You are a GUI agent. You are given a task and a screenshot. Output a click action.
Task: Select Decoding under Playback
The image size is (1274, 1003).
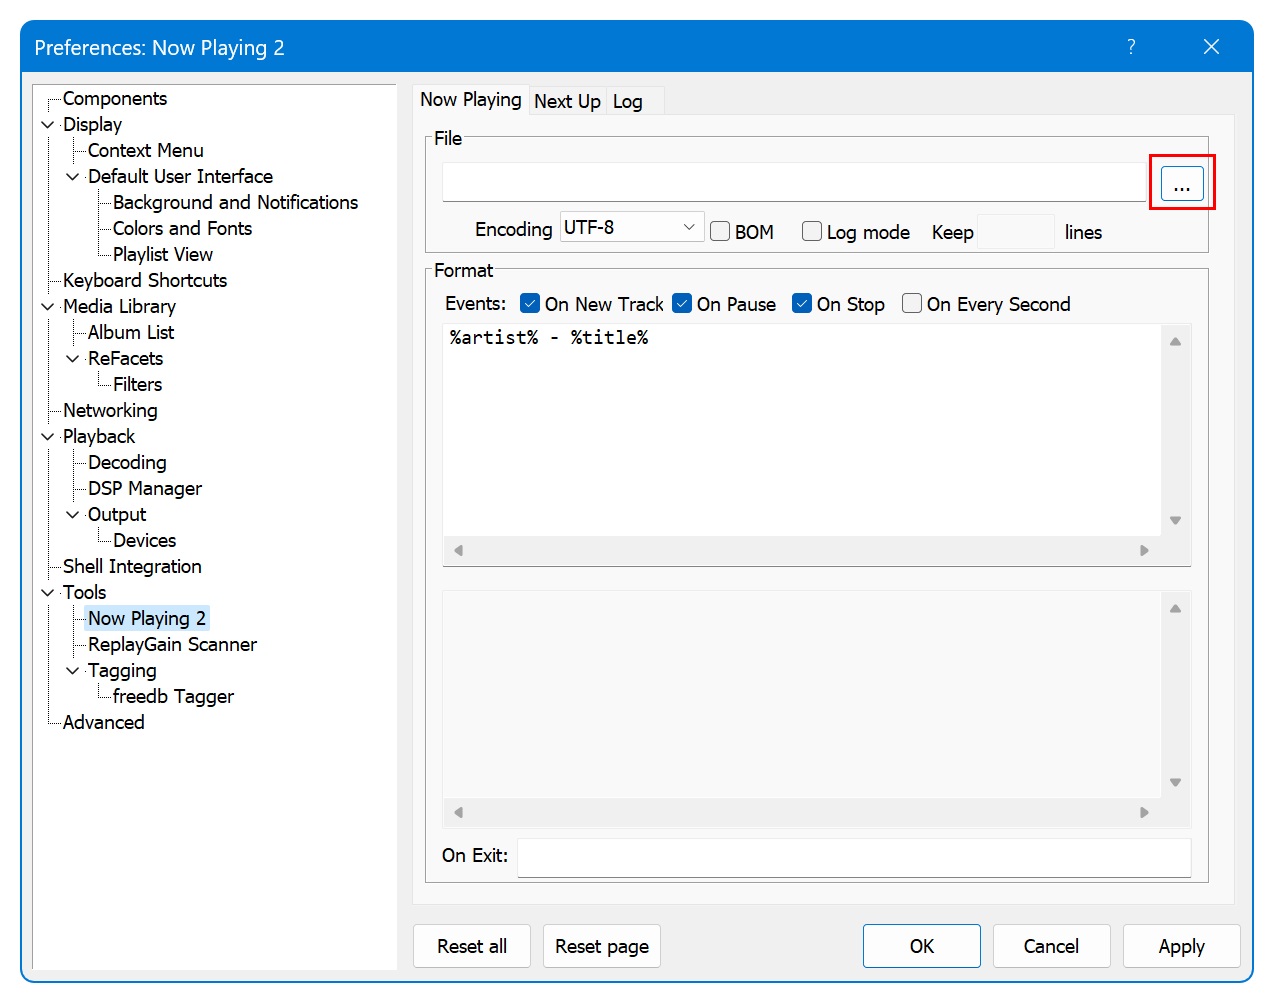pos(127,462)
